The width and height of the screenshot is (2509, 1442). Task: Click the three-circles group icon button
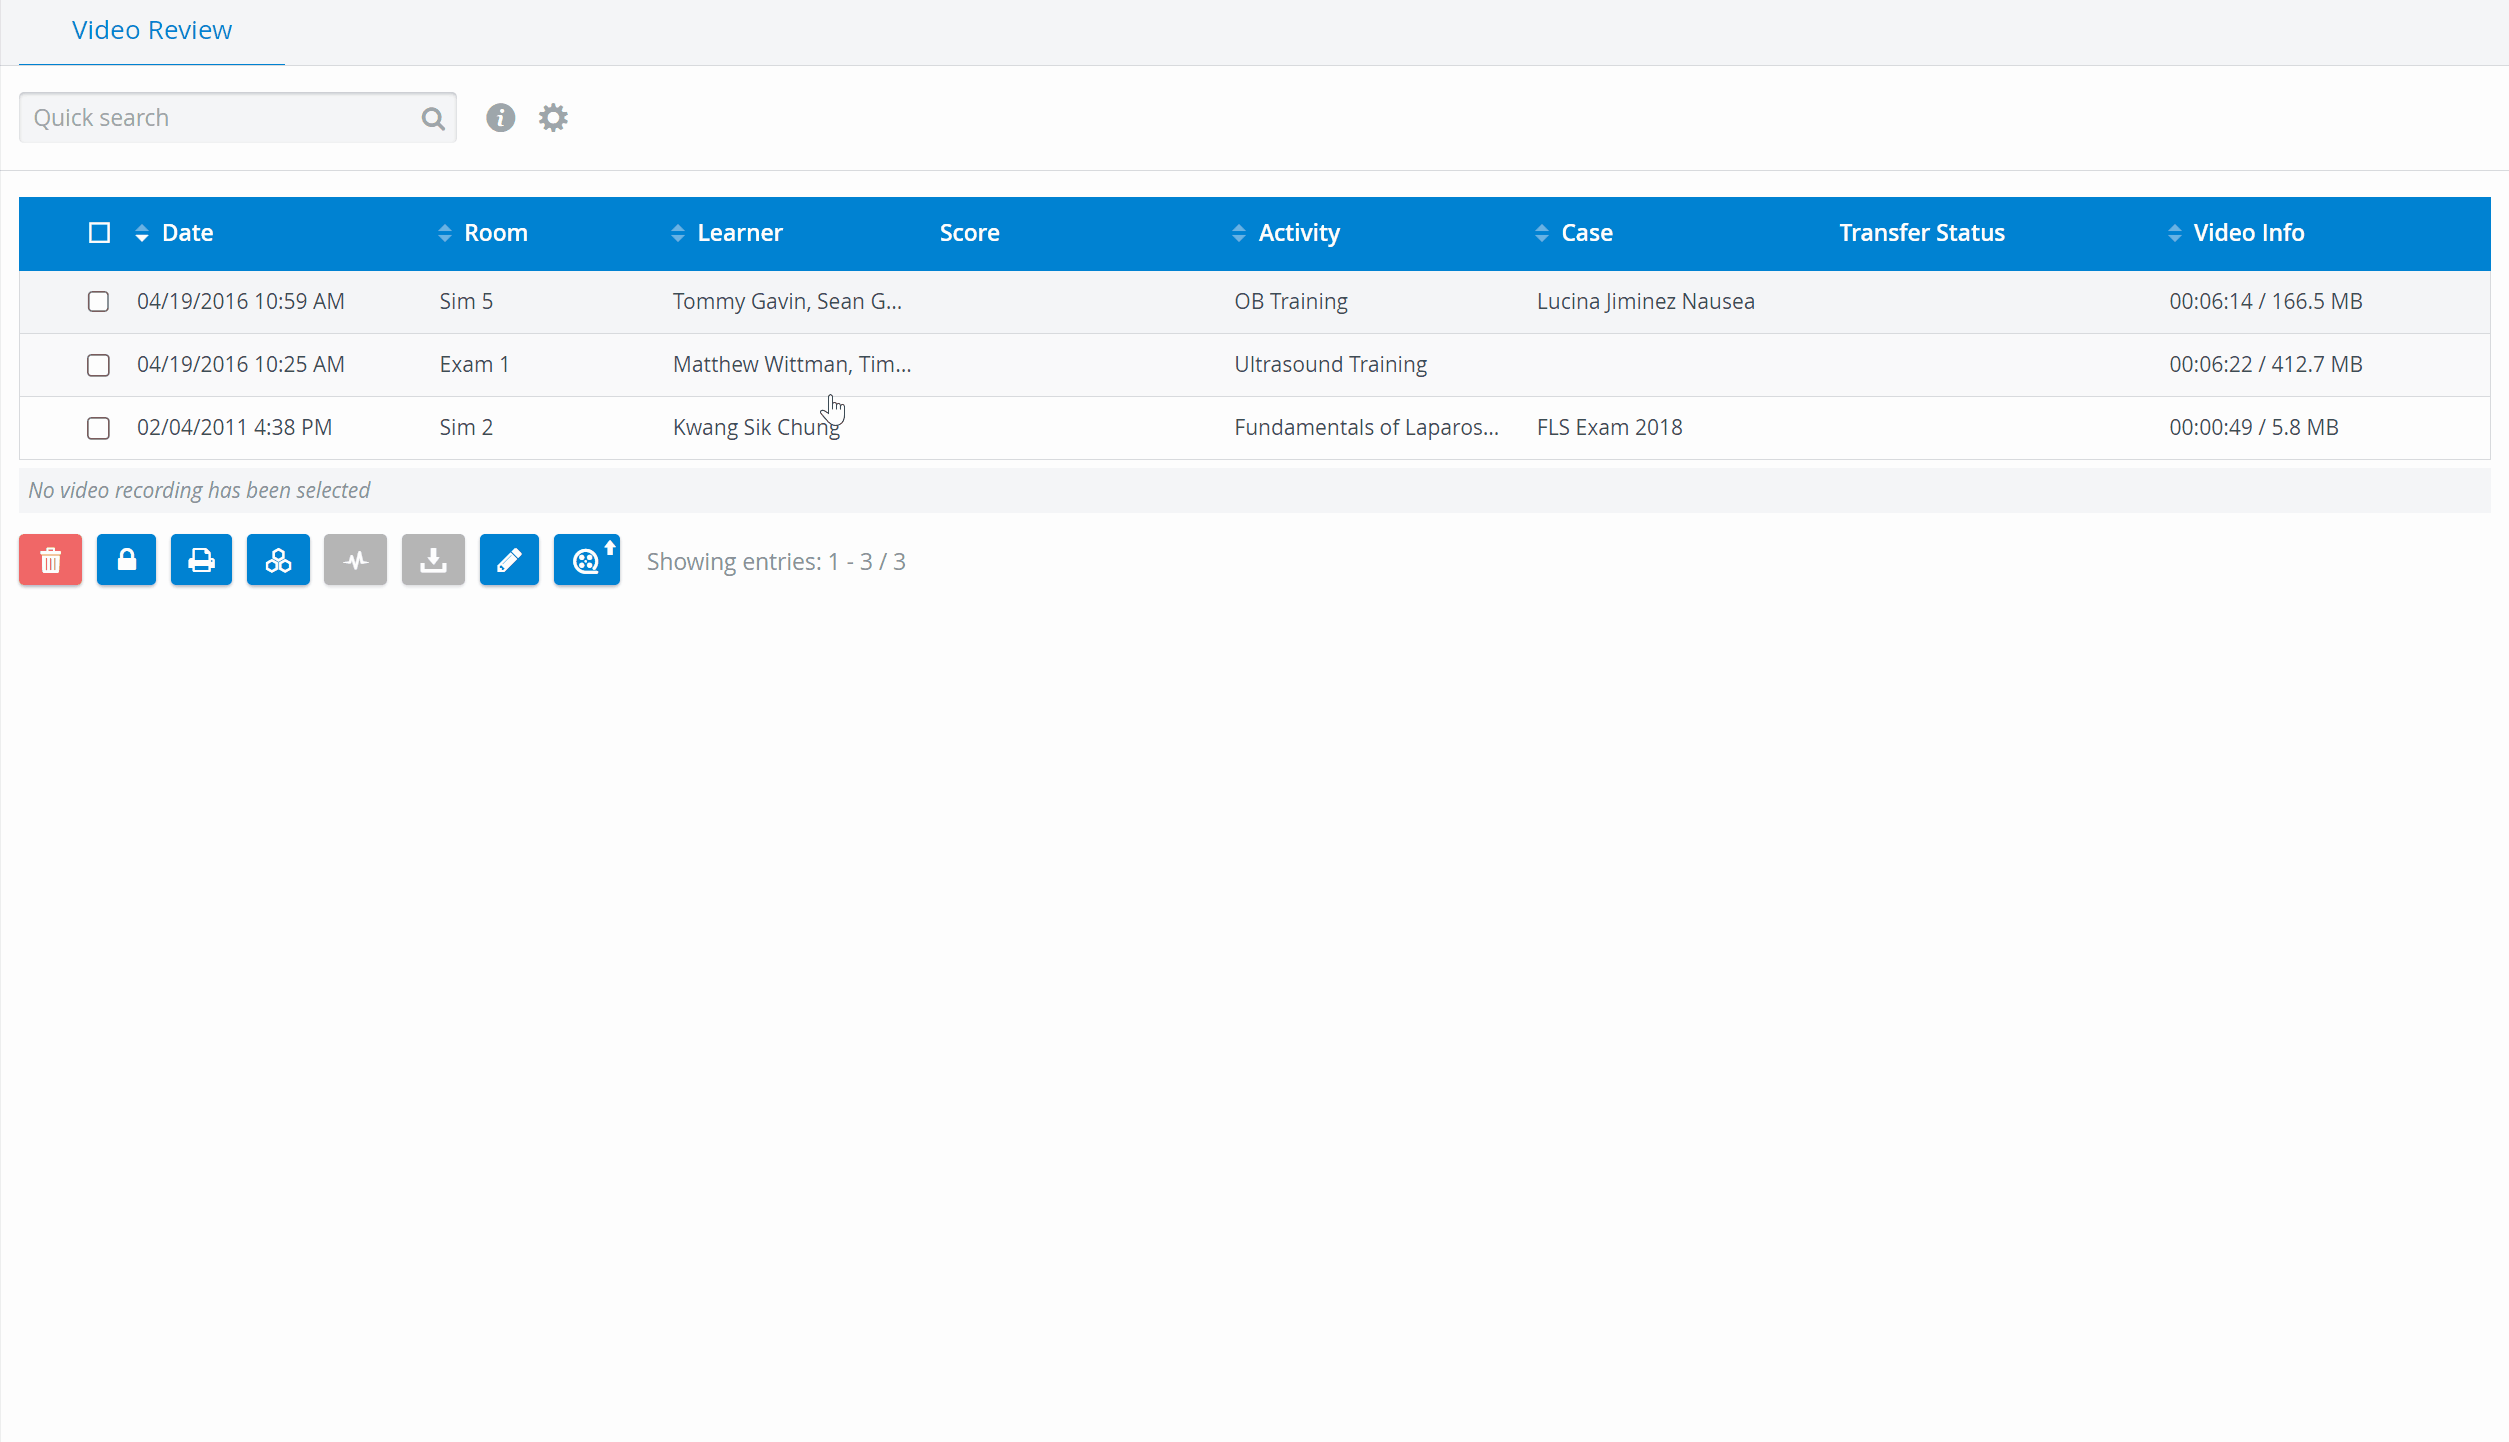pyautogui.click(x=278, y=560)
